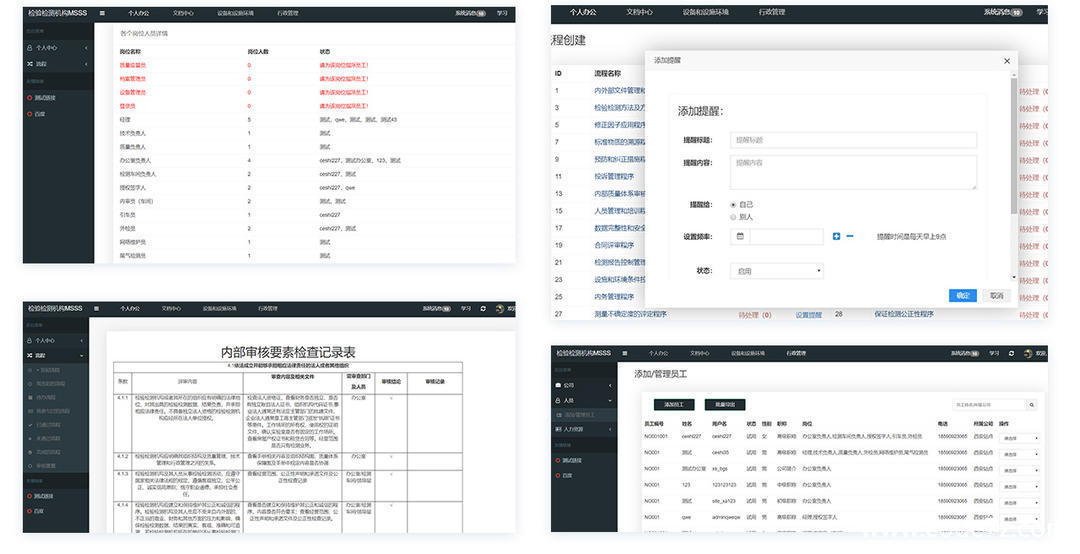Image resolution: width=1080 pixels, height=554 pixels.
Task: Click hamburger icon in audit checklist panel header
Action: [96, 309]
